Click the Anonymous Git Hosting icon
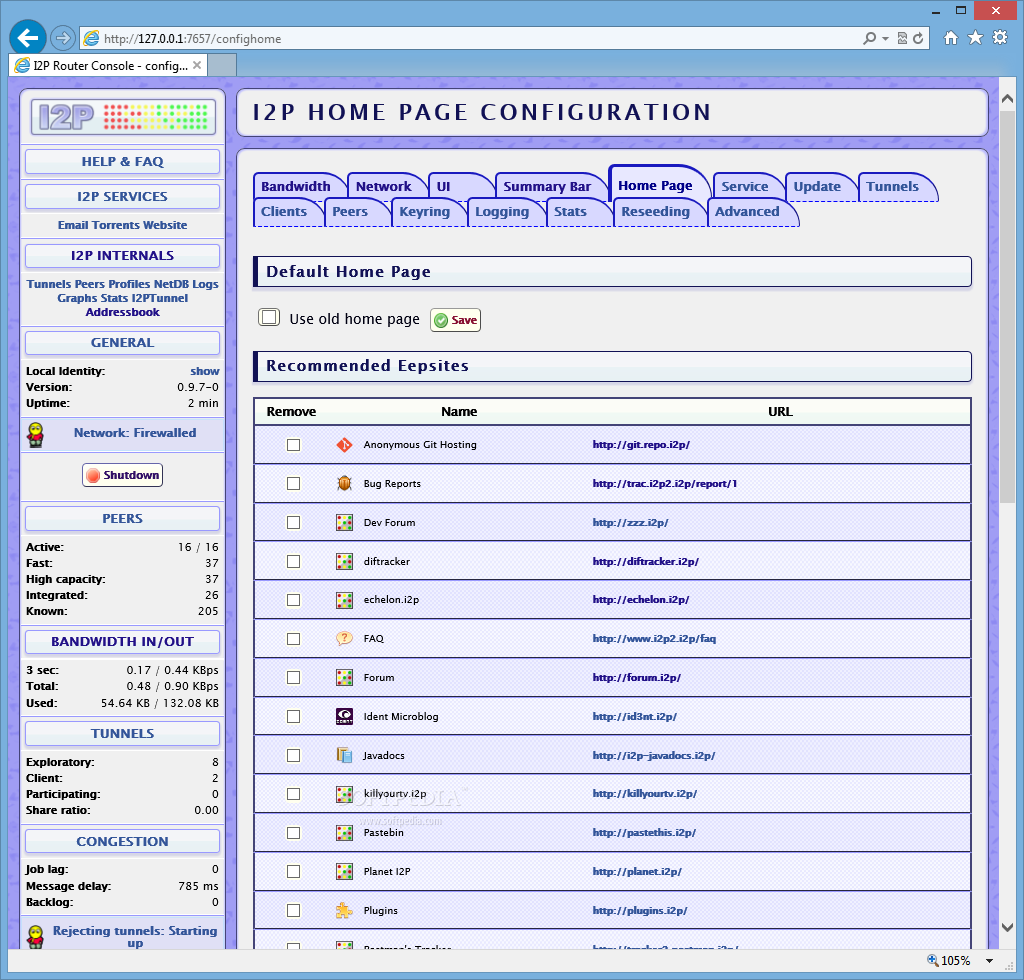This screenshot has height=980, width=1024. click(x=344, y=445)
